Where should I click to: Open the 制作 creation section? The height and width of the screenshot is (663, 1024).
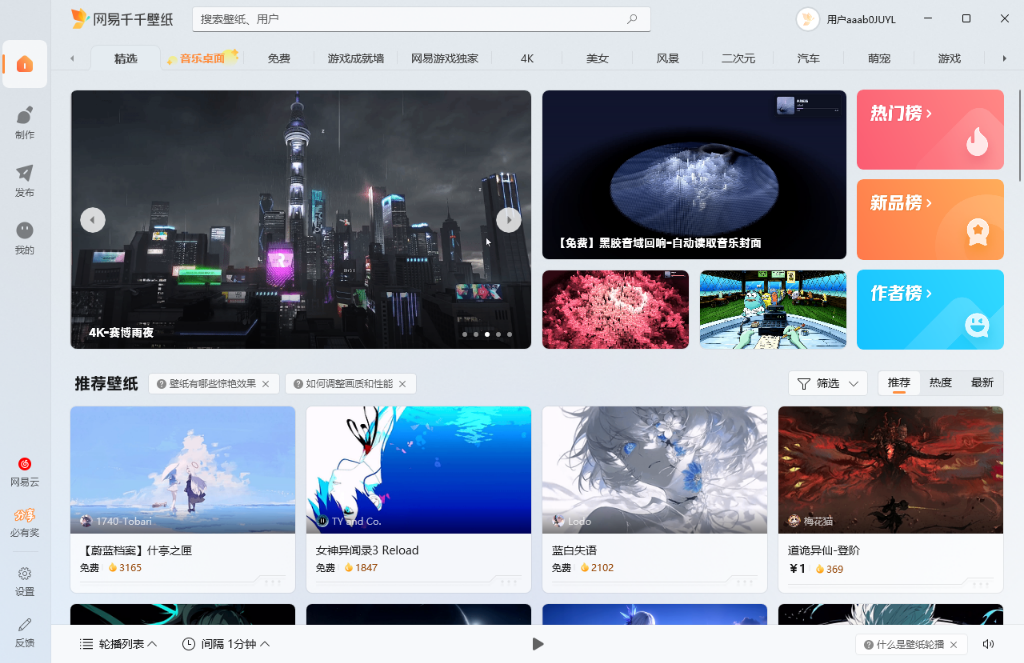25,122
